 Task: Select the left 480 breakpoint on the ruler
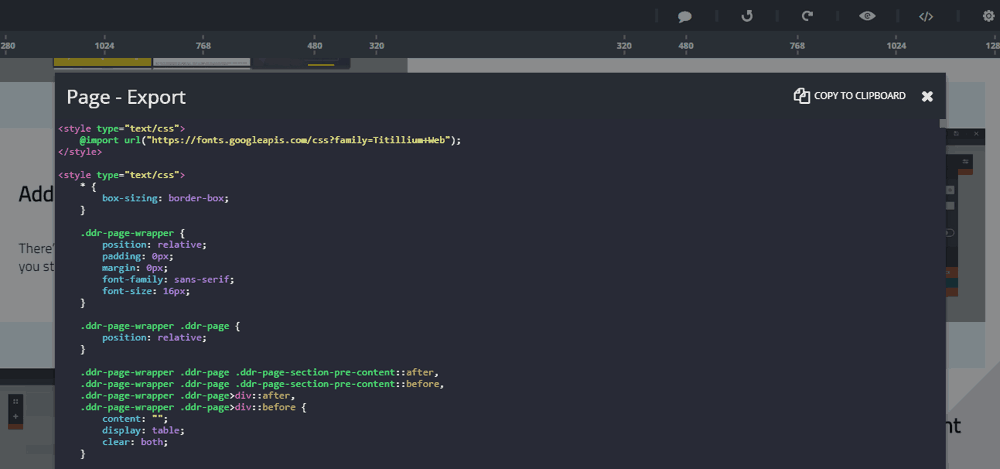[315, 46]
